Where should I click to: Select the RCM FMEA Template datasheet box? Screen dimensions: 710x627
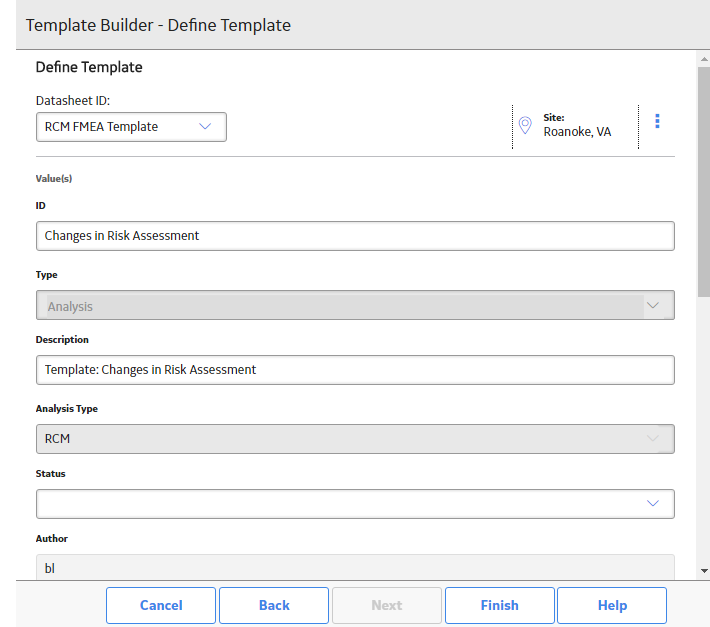tap(131, 127)
